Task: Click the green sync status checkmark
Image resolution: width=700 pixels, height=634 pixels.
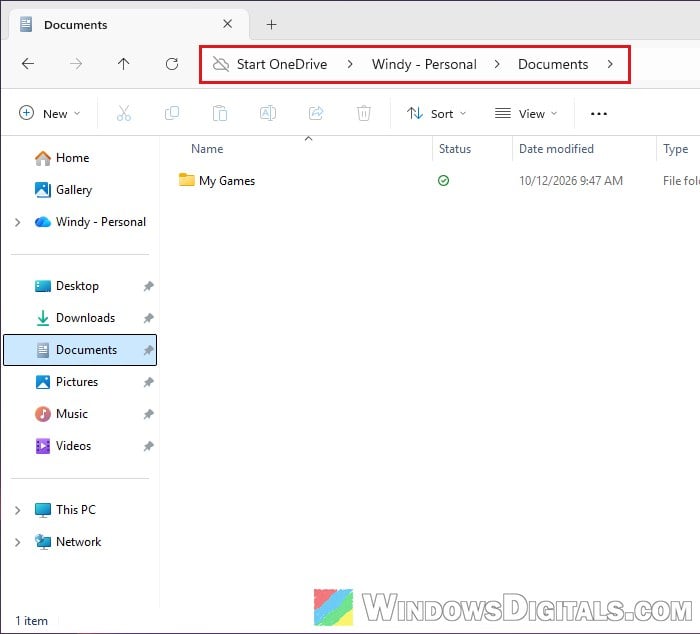Action: [x=443, y=181]
